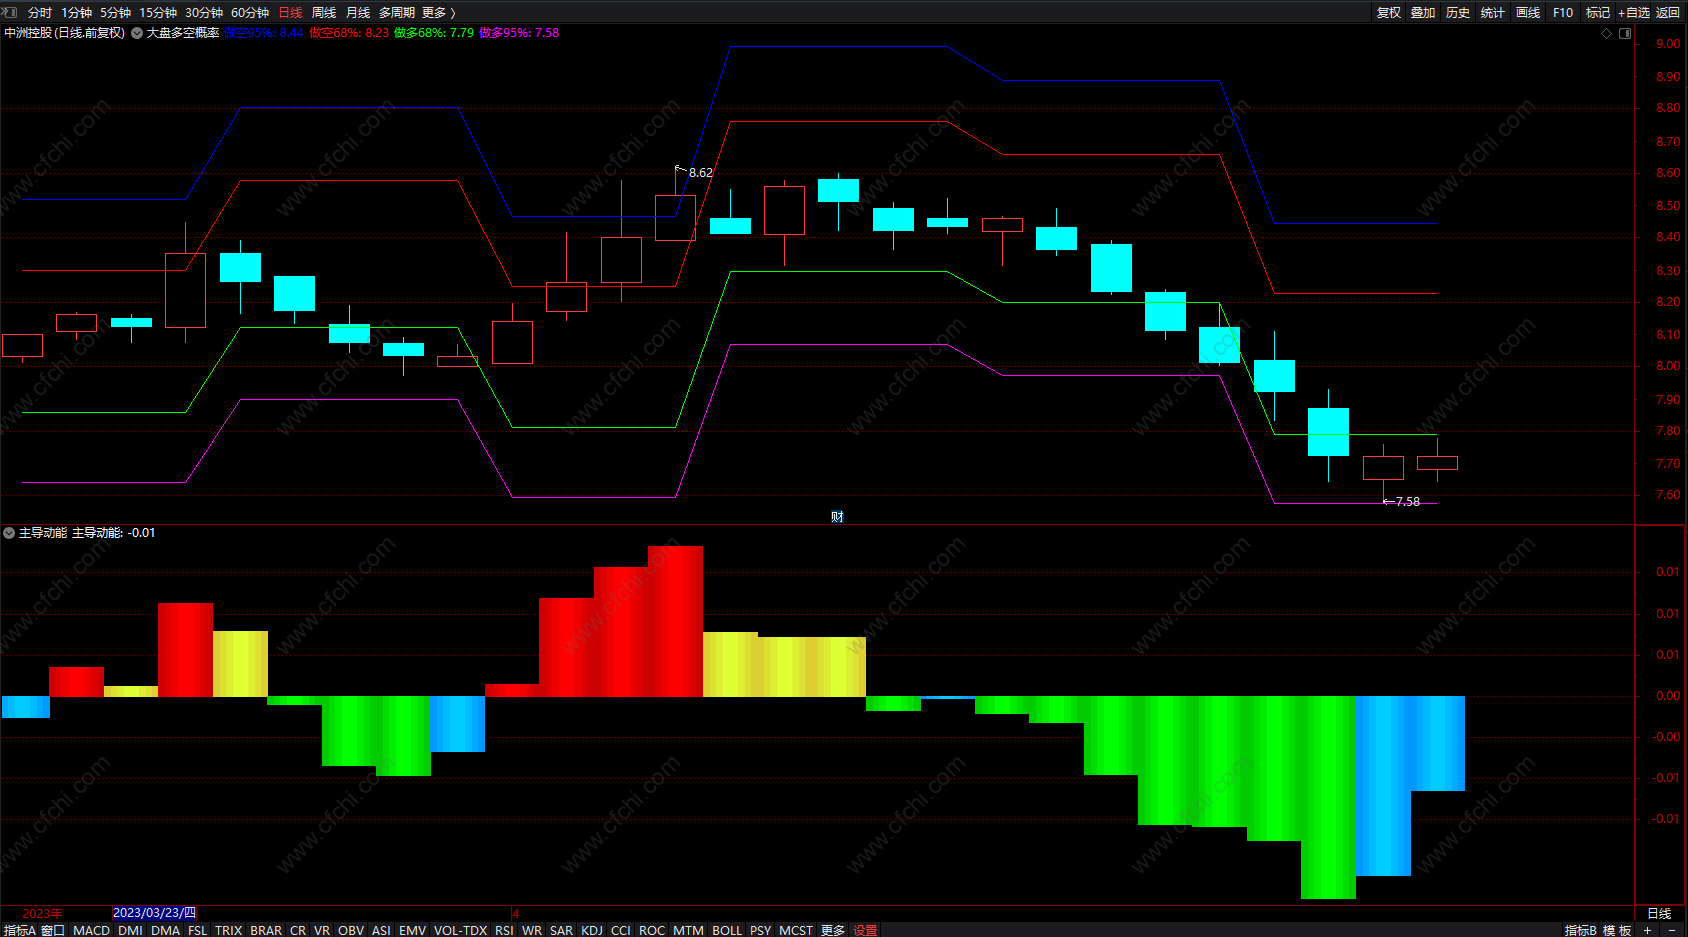Expand the 大盘多空概率 indicator dropdown
This screenshot has width=1688, height=937.
coord(137,33)
